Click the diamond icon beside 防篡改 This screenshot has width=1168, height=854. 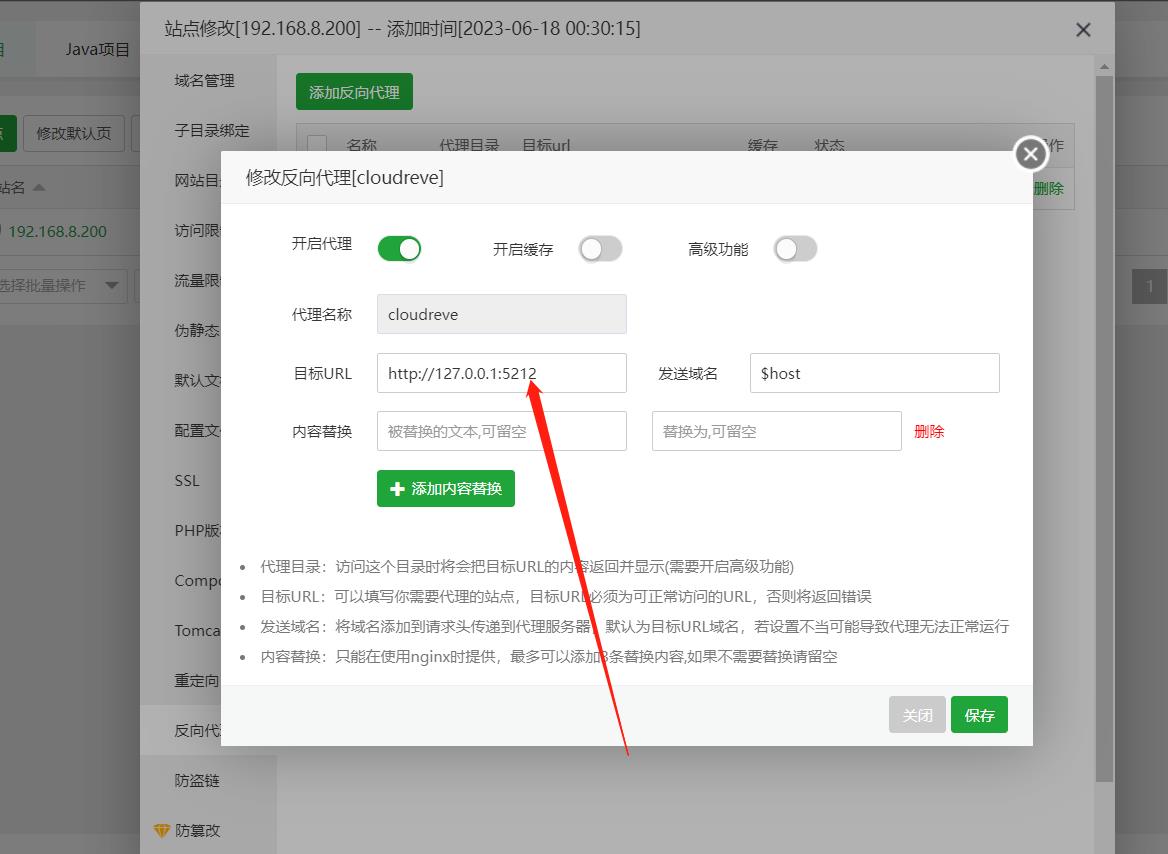pyautogui.click(x=162, y=830)
